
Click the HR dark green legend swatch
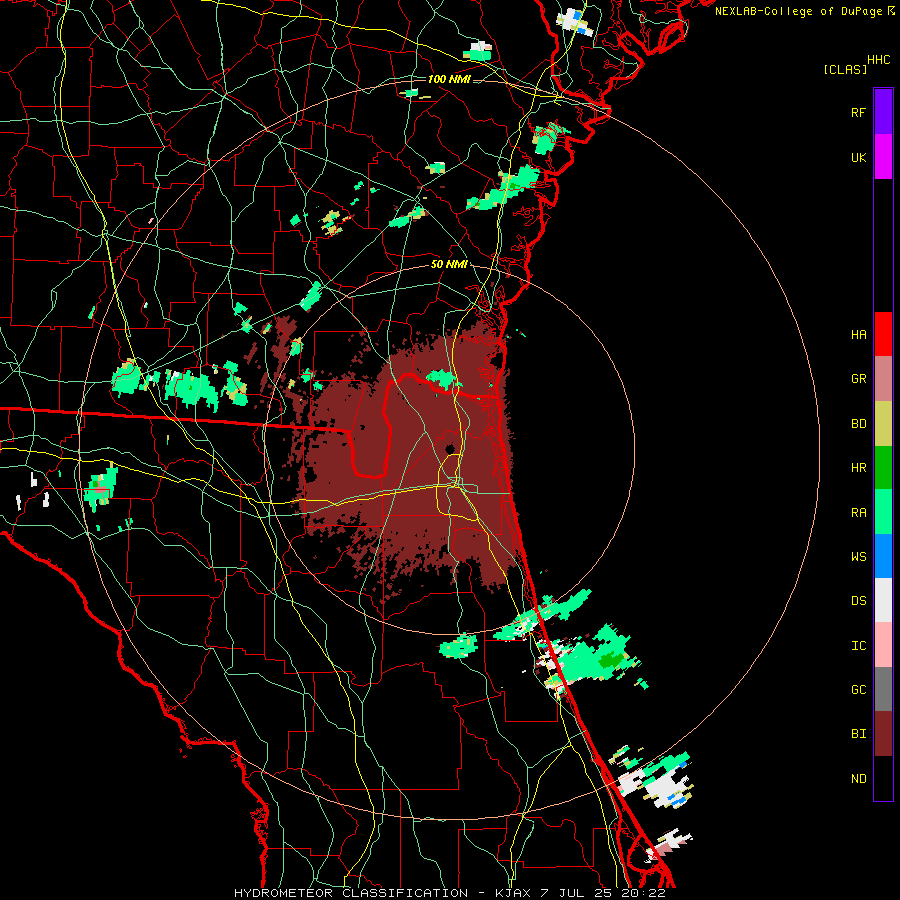click(883, 468)
